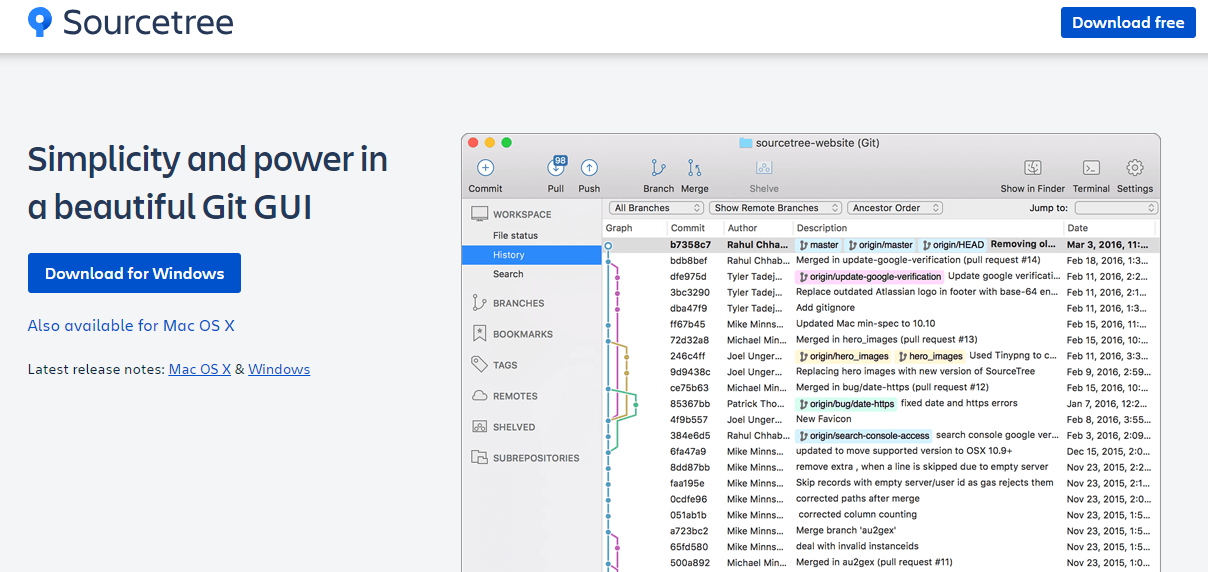Image resolution: width=1208 pixels, height=572 pixels.
Task: Click the Shelve toolbar icon
Action: [764, 168]
